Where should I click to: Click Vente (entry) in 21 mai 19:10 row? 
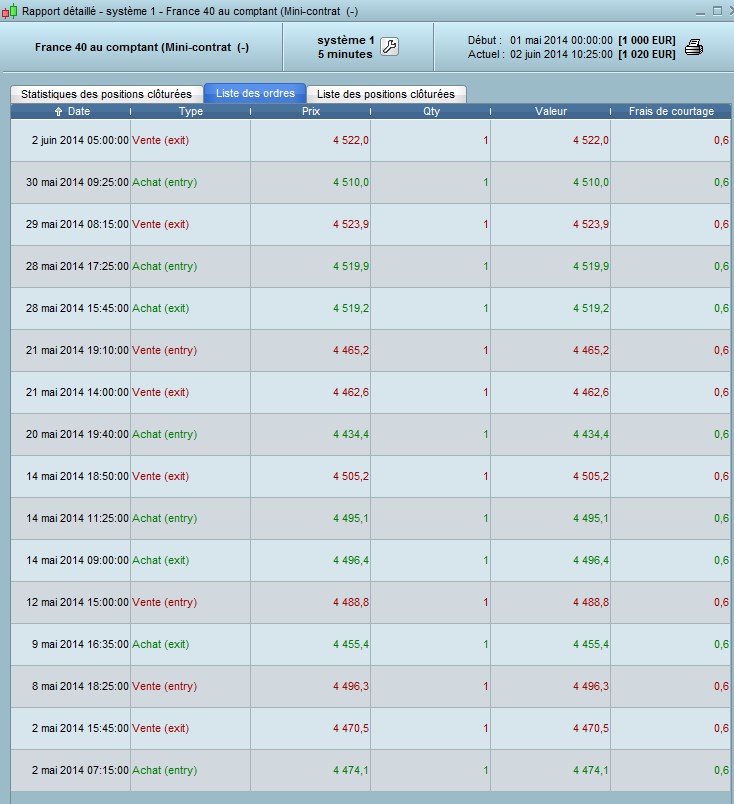(165, 350)
